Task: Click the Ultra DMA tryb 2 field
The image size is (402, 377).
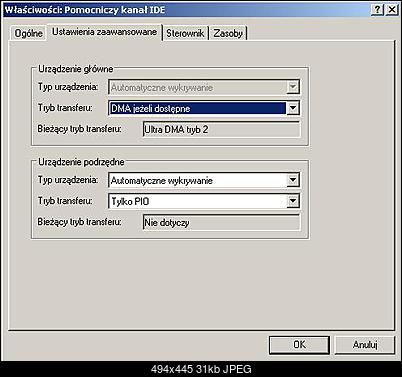Action: (x=221, y=129)
